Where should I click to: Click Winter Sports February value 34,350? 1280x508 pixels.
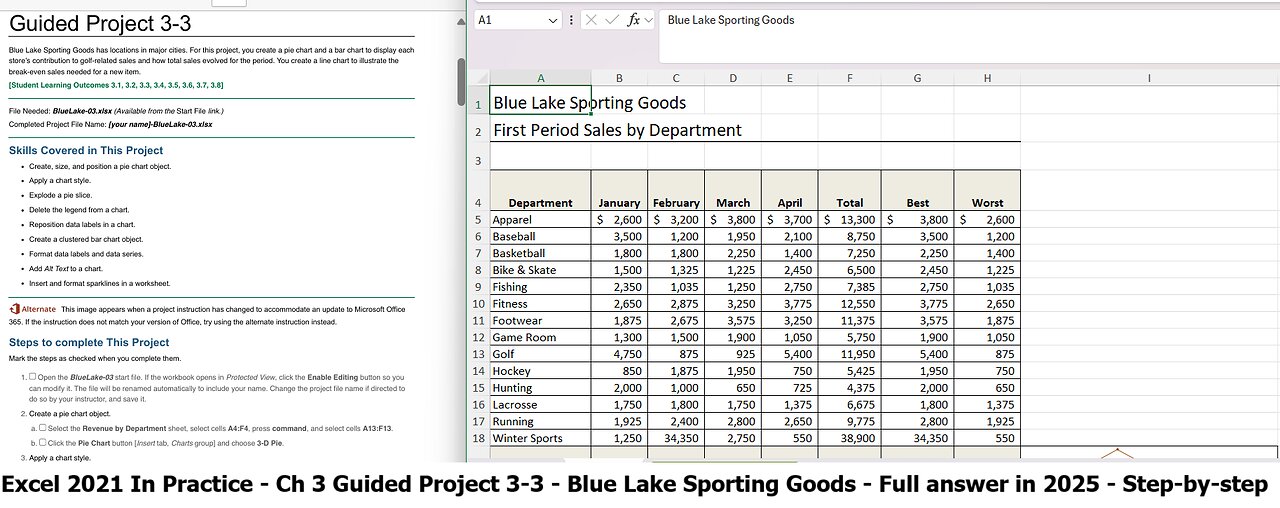676,438
